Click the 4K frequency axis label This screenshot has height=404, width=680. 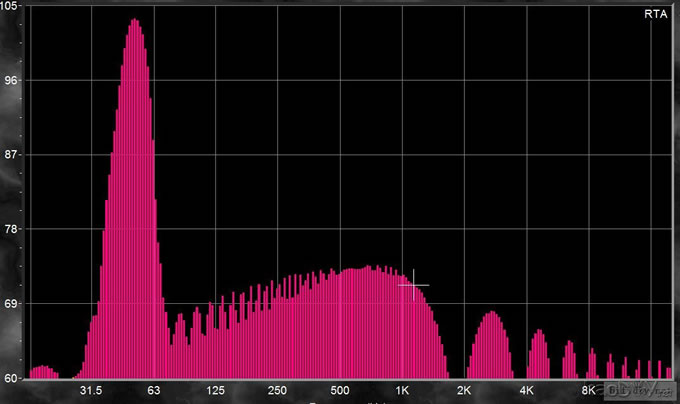[x=527, y=390]
